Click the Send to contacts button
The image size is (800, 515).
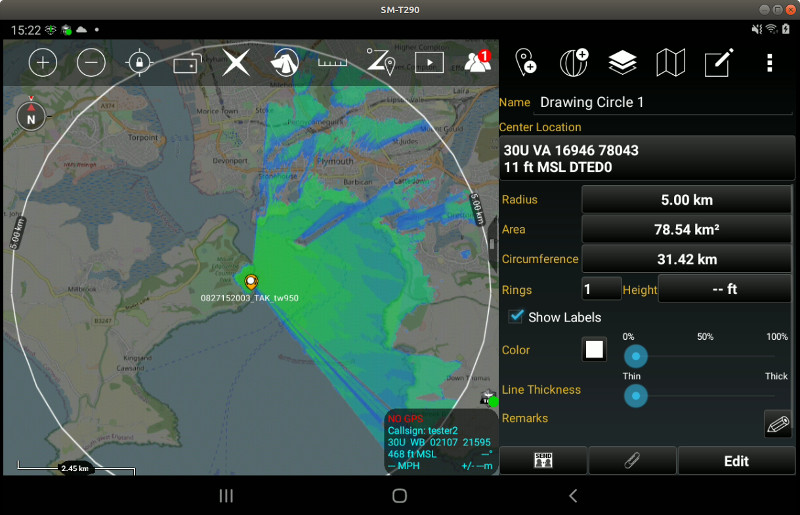pos(543,461)
